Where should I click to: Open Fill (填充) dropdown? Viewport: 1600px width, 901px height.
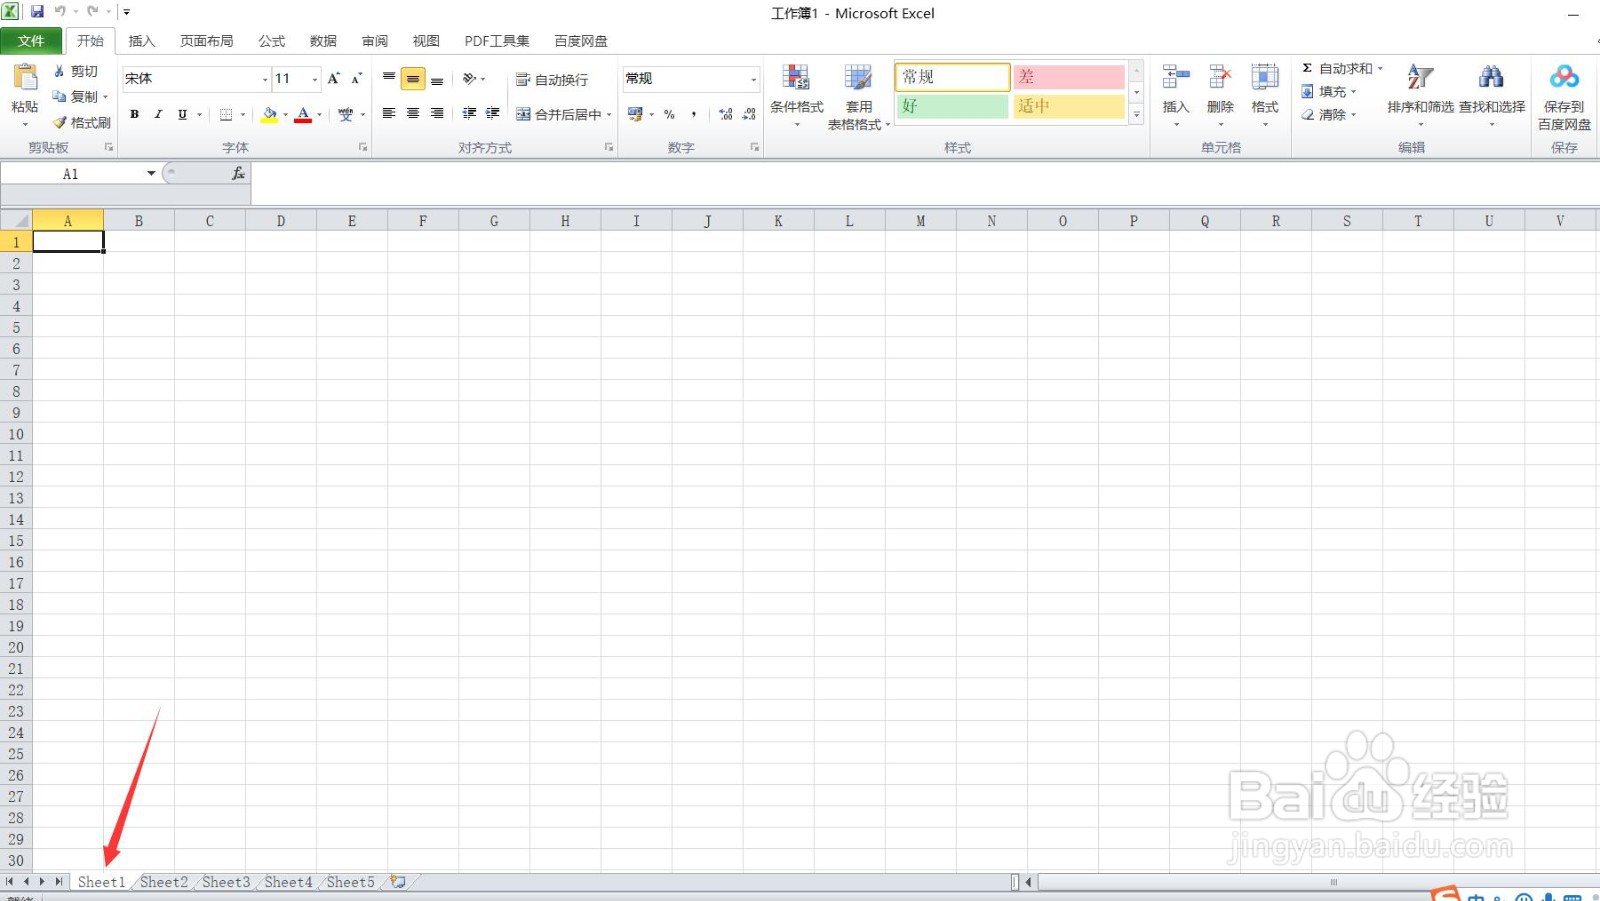pyautogui.click(x=1329, y=91)
